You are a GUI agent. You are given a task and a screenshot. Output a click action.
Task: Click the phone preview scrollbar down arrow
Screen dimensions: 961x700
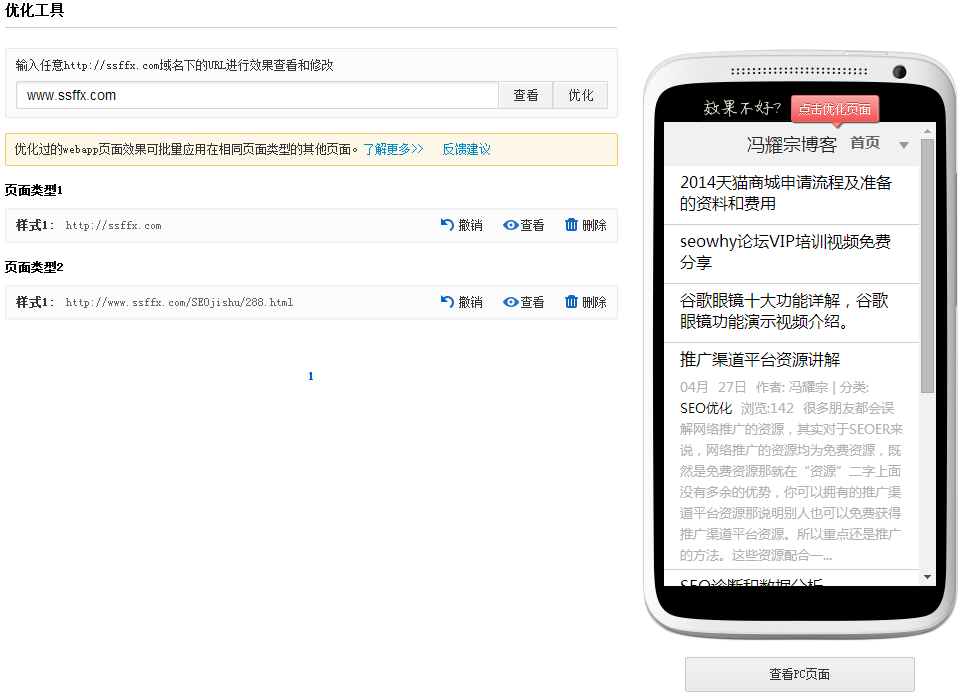927,577
